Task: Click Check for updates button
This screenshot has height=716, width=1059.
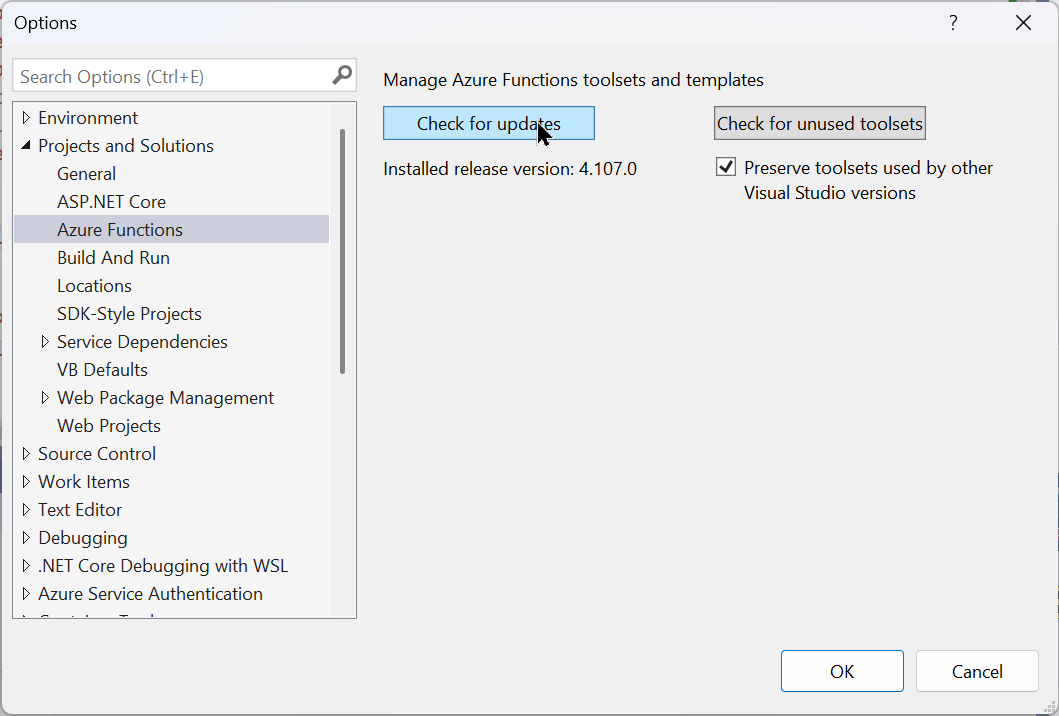Action: pos(488,124)
